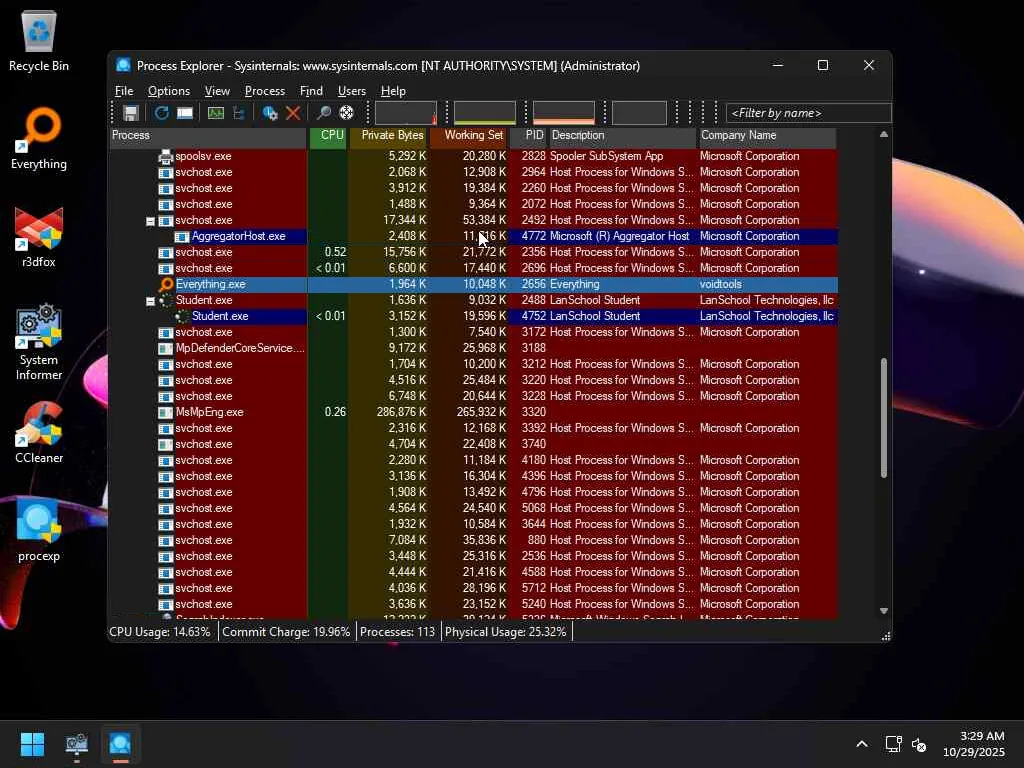
Task: Open the r3dfox desktop shortcut
Action: (39, 237)
